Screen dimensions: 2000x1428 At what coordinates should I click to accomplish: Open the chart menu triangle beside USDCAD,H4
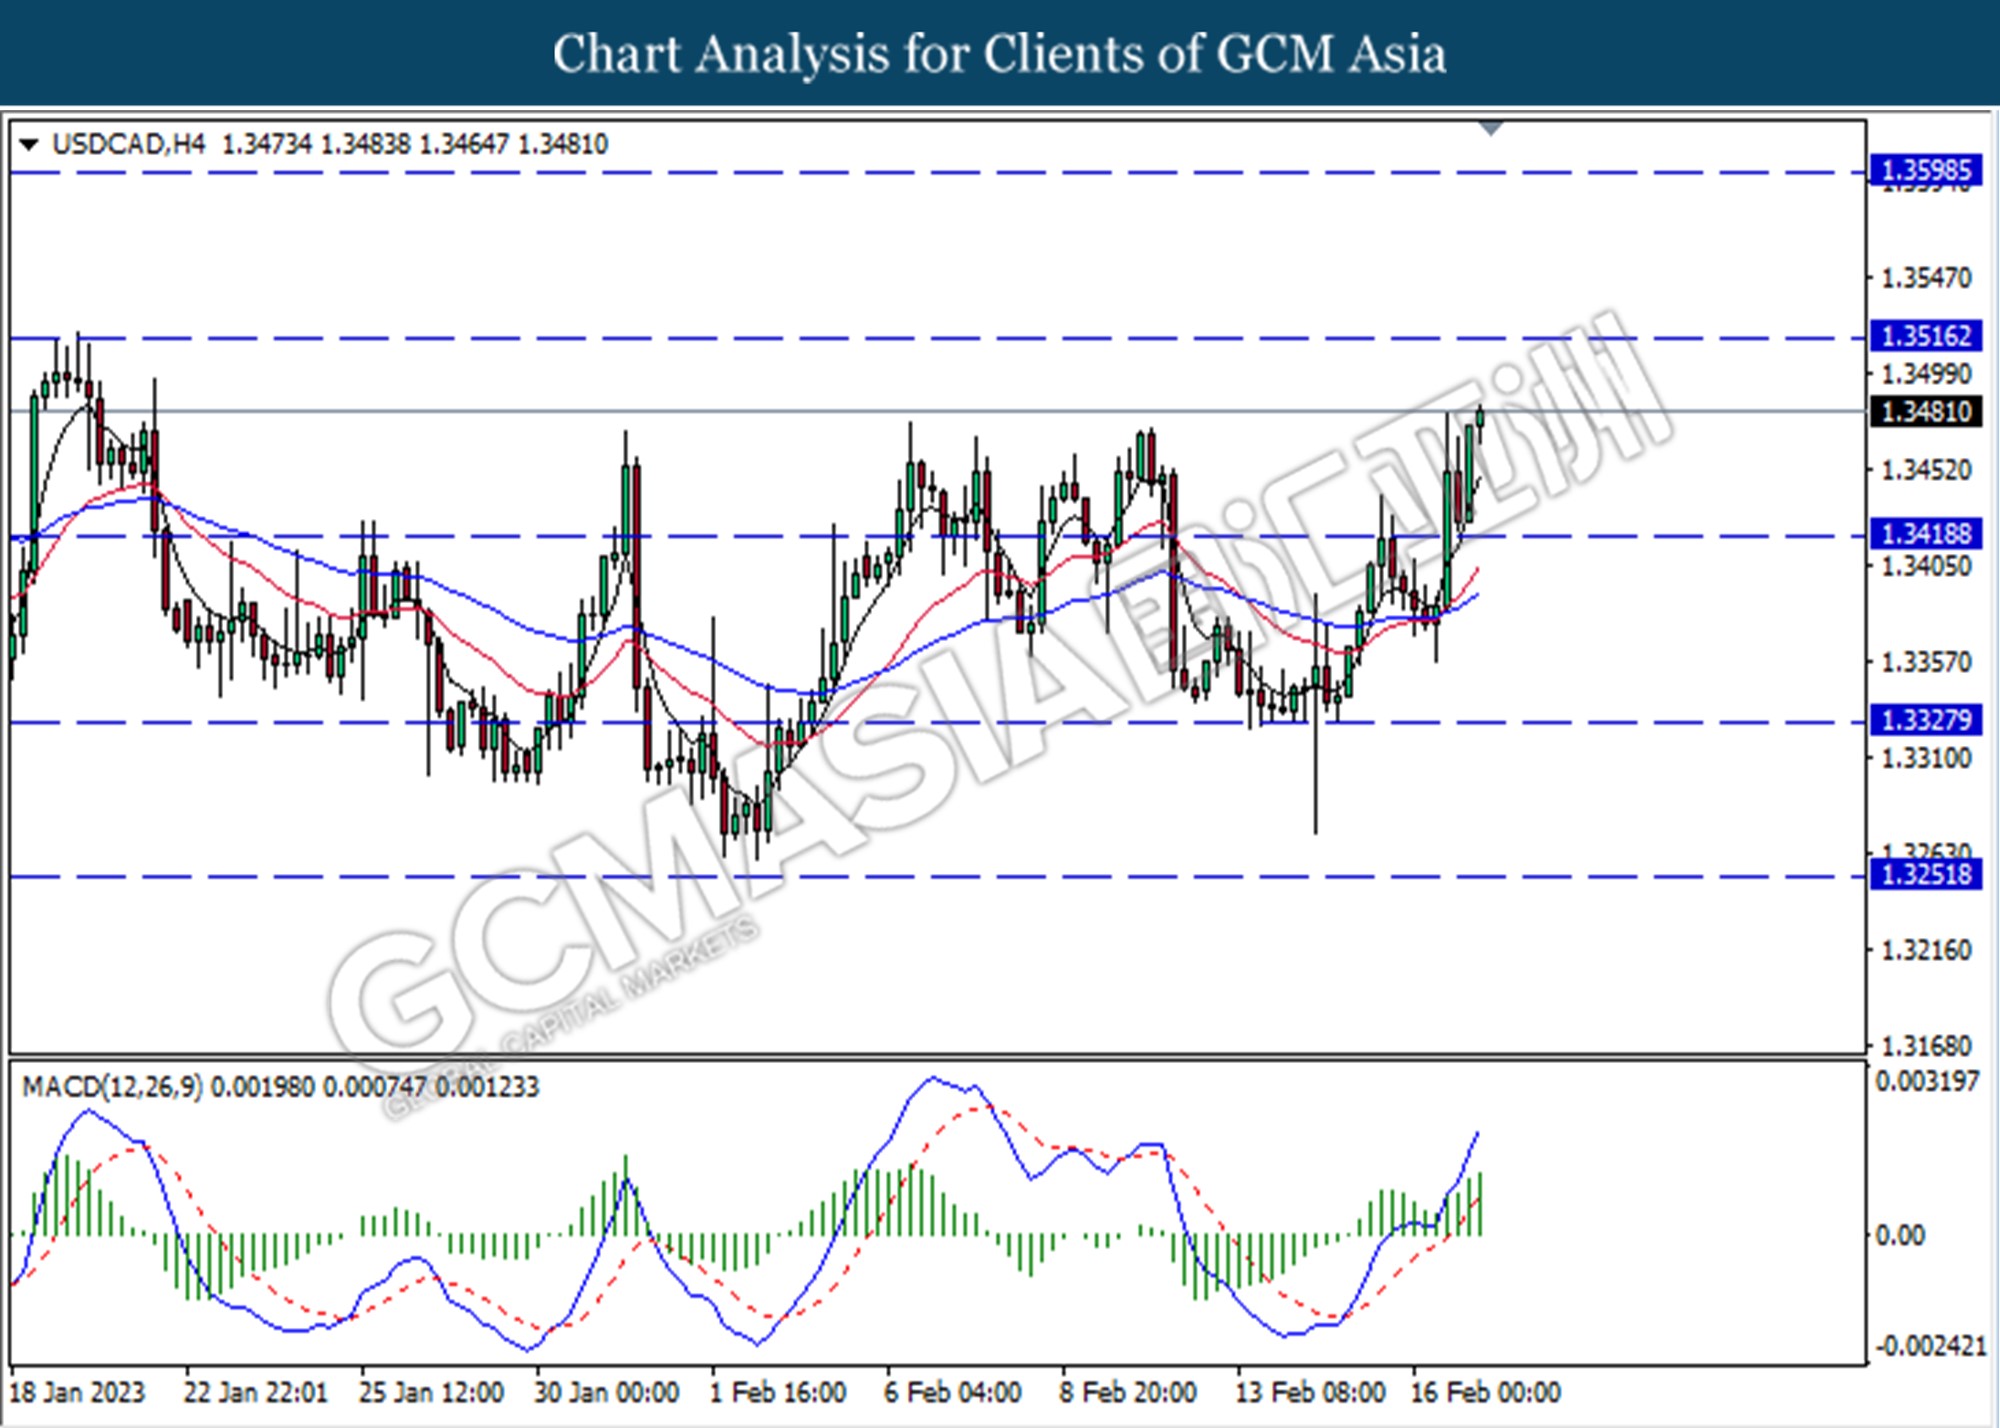(x=28, y=145)
